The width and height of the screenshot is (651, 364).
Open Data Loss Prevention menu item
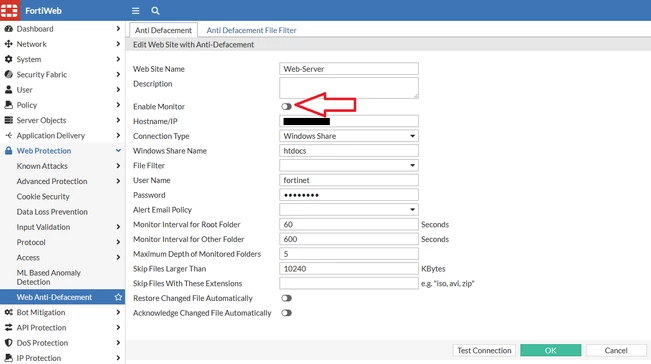click(x=52, y=212)
